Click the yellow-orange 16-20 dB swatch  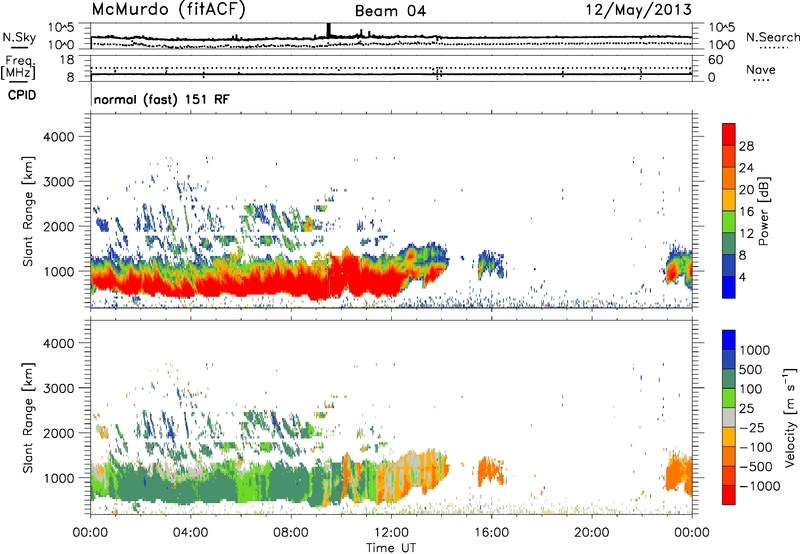[729, 200]
